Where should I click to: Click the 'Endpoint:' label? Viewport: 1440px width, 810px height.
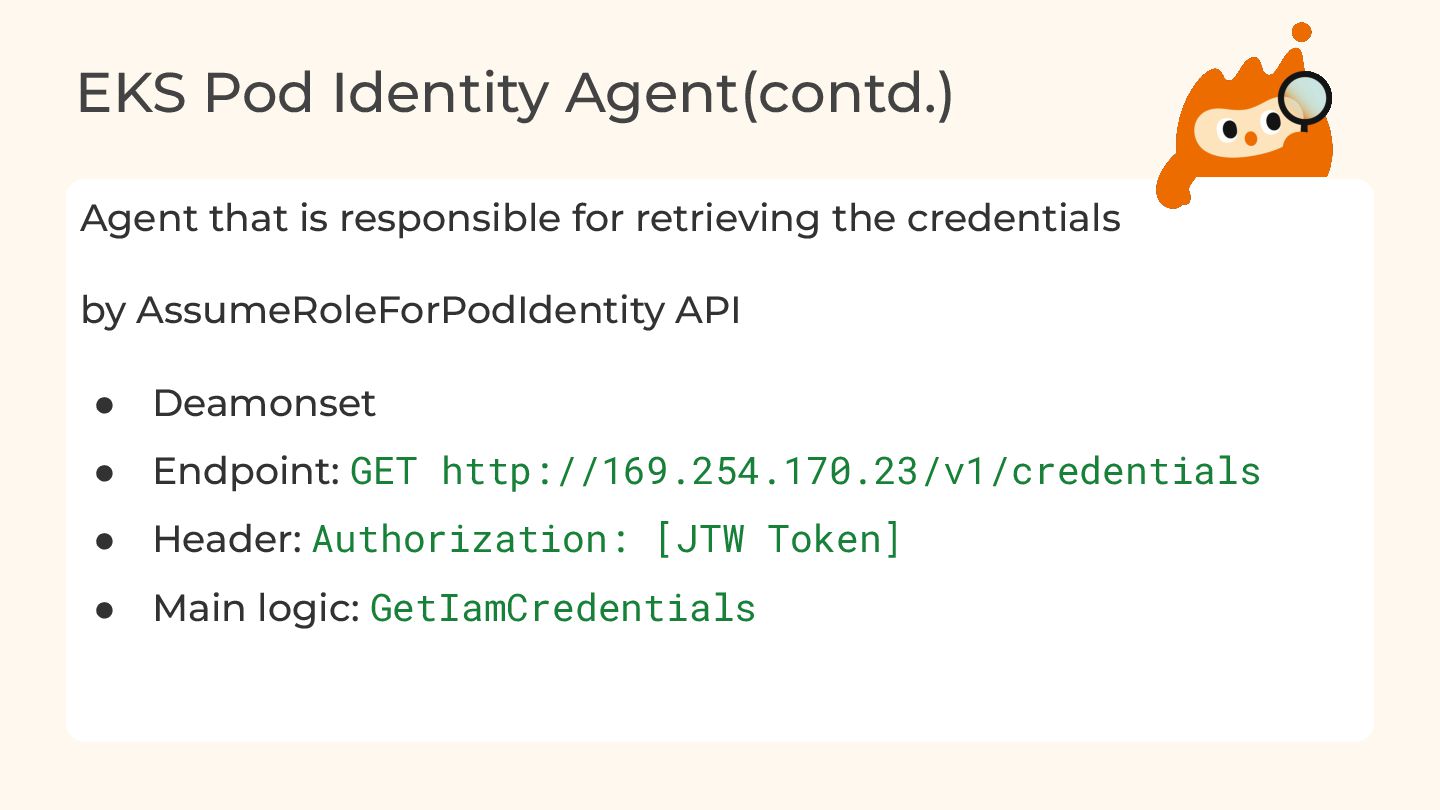click(247, 471)
